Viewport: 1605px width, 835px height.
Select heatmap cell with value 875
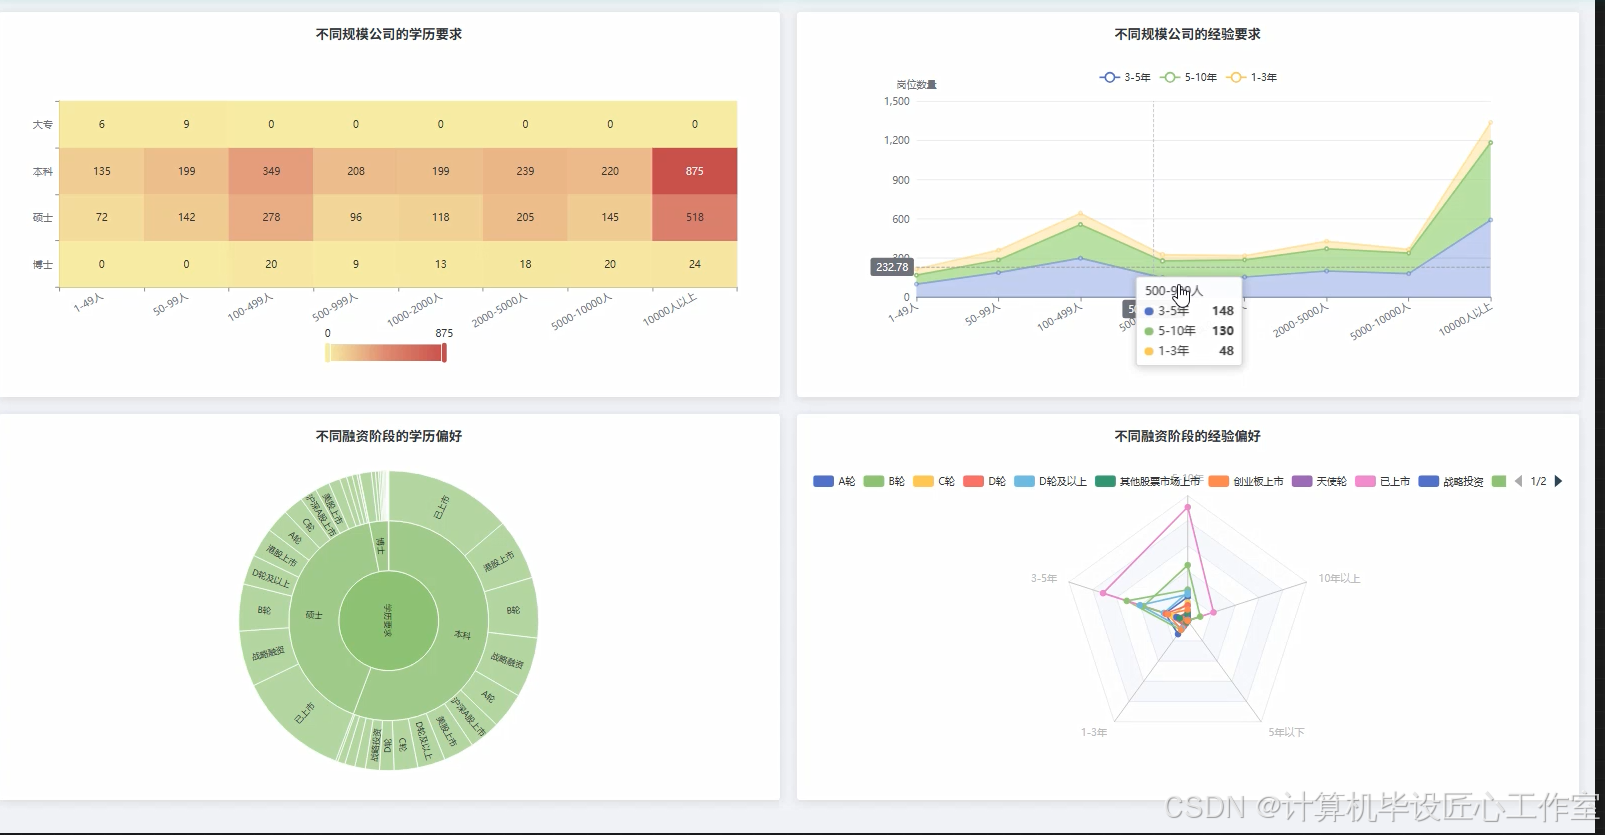[x=695, y=171]
